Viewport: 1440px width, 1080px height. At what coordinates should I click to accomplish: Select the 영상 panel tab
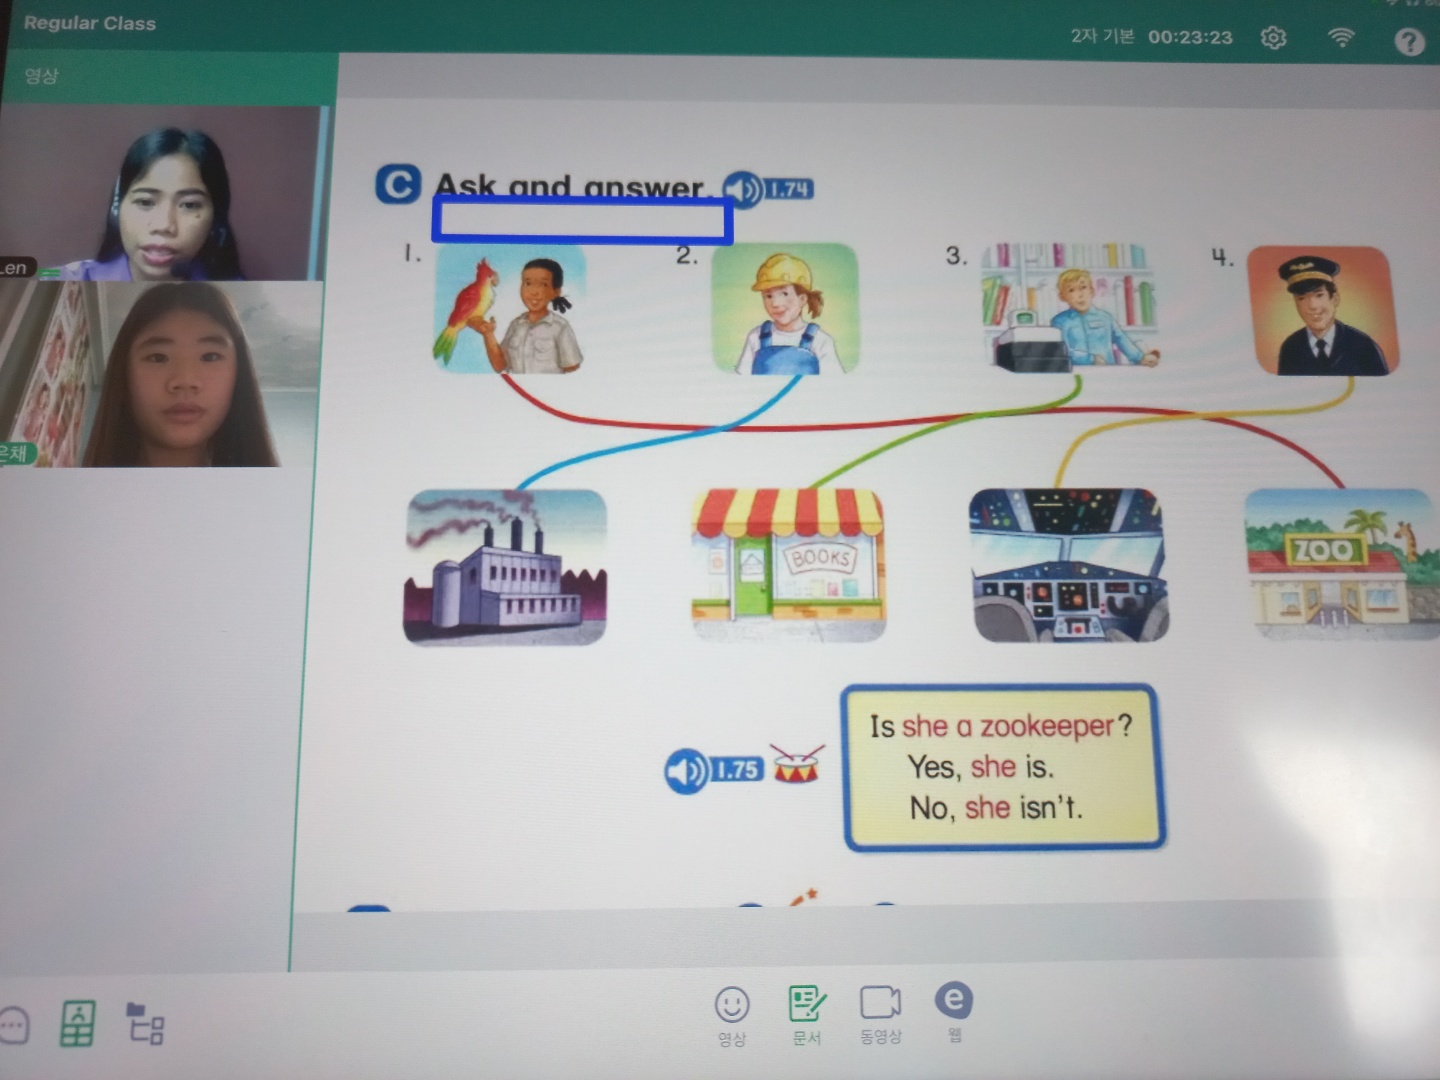point(42,76)
